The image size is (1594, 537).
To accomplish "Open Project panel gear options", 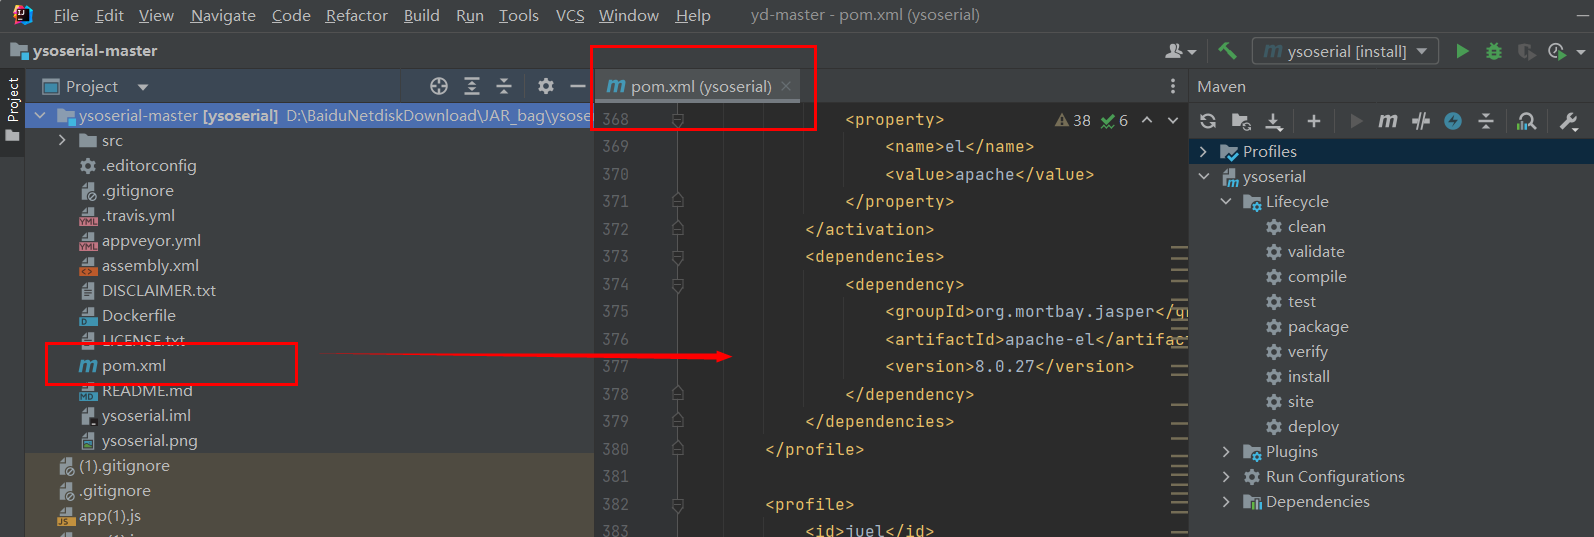I will click(x=545, y=86).
